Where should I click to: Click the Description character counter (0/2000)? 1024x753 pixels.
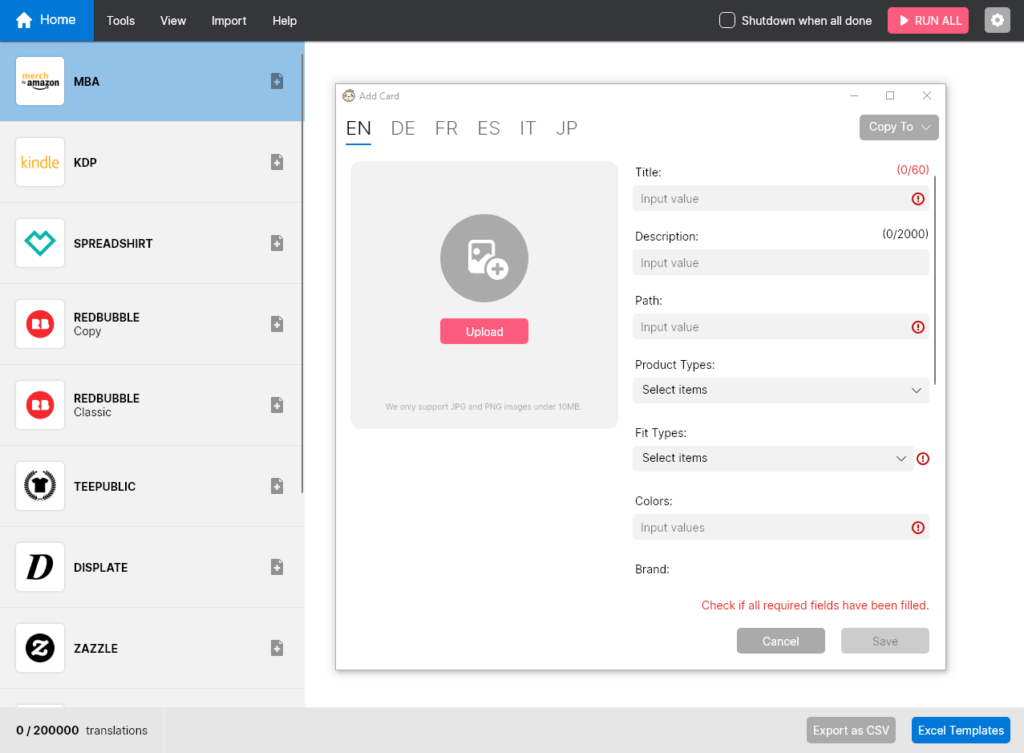pos(905,234)
